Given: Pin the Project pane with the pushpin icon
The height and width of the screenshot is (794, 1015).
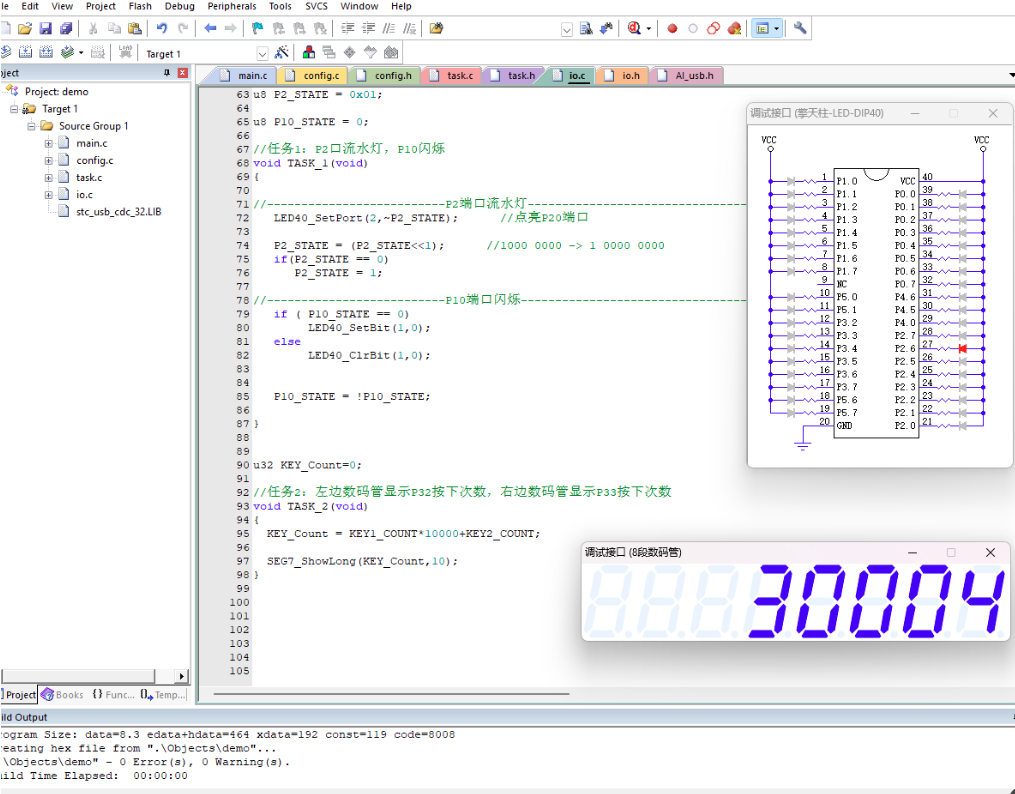Looking at the screenshot, I should click(166, 73).
